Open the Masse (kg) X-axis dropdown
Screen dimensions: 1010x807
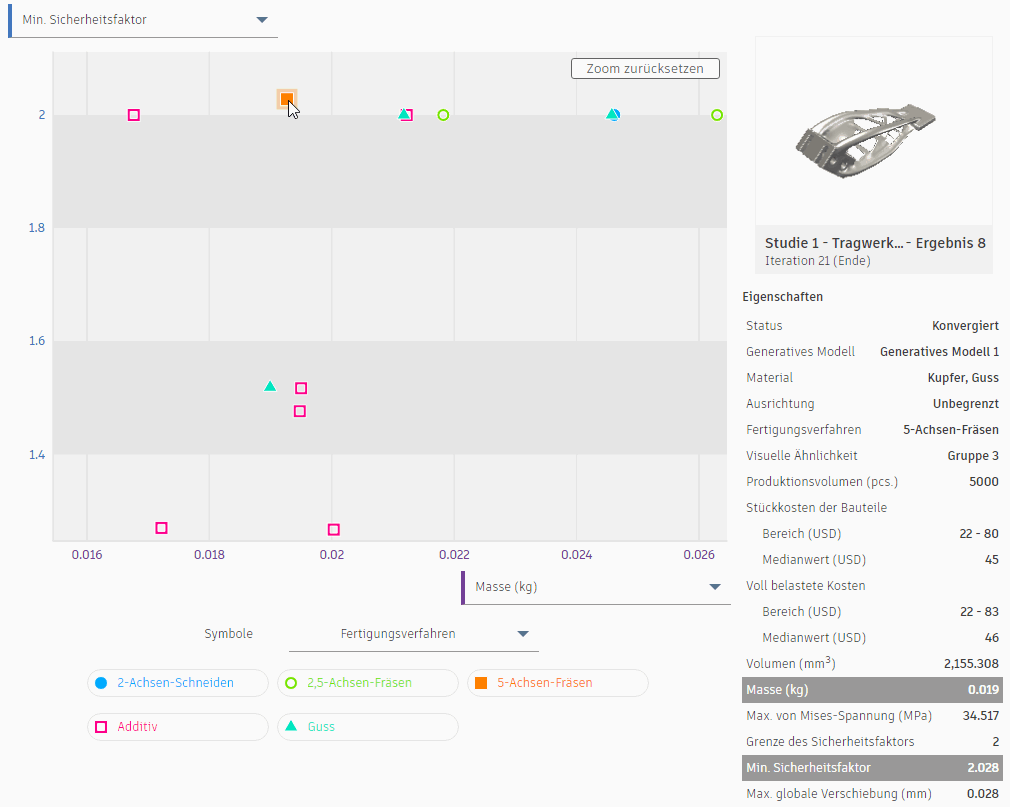tap(596, 587)
